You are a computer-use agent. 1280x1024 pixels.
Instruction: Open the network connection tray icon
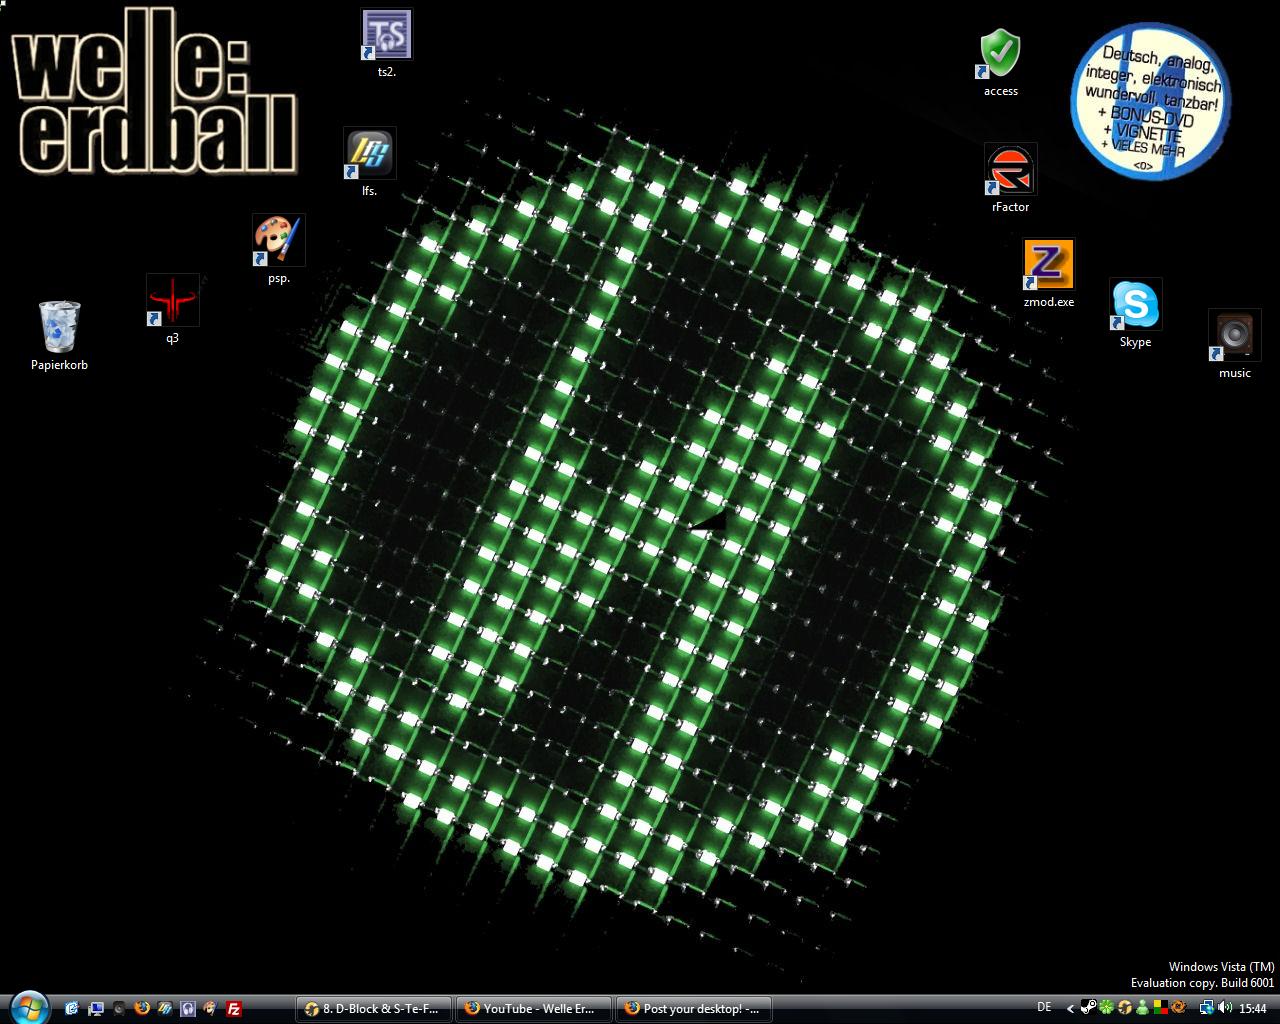click(1206, 1008)
